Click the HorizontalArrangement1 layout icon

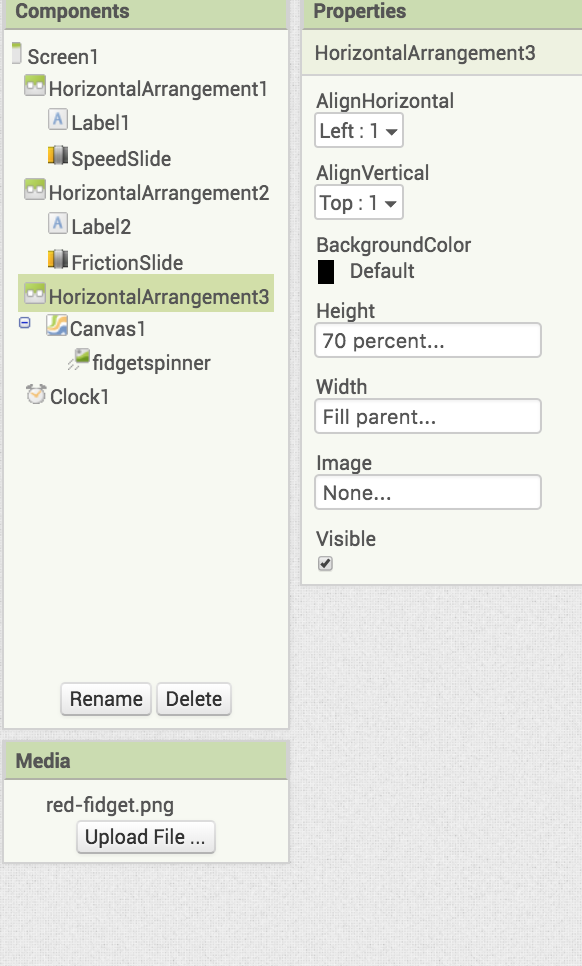coord(34,86)
